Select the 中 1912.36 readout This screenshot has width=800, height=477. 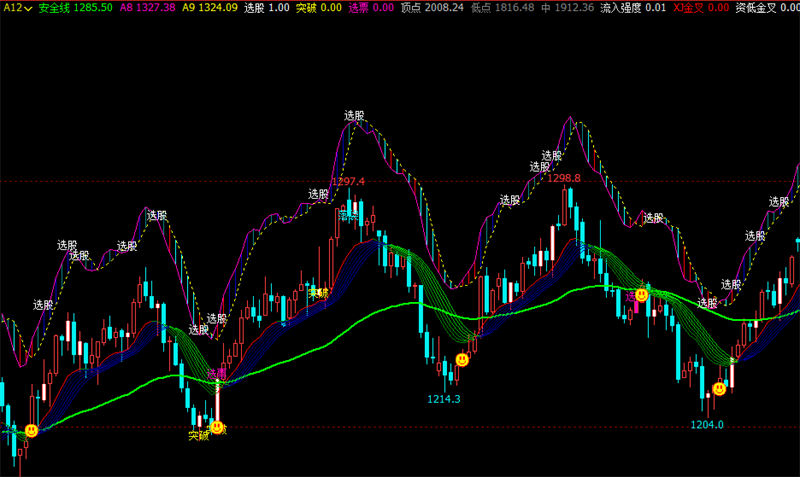567,8
